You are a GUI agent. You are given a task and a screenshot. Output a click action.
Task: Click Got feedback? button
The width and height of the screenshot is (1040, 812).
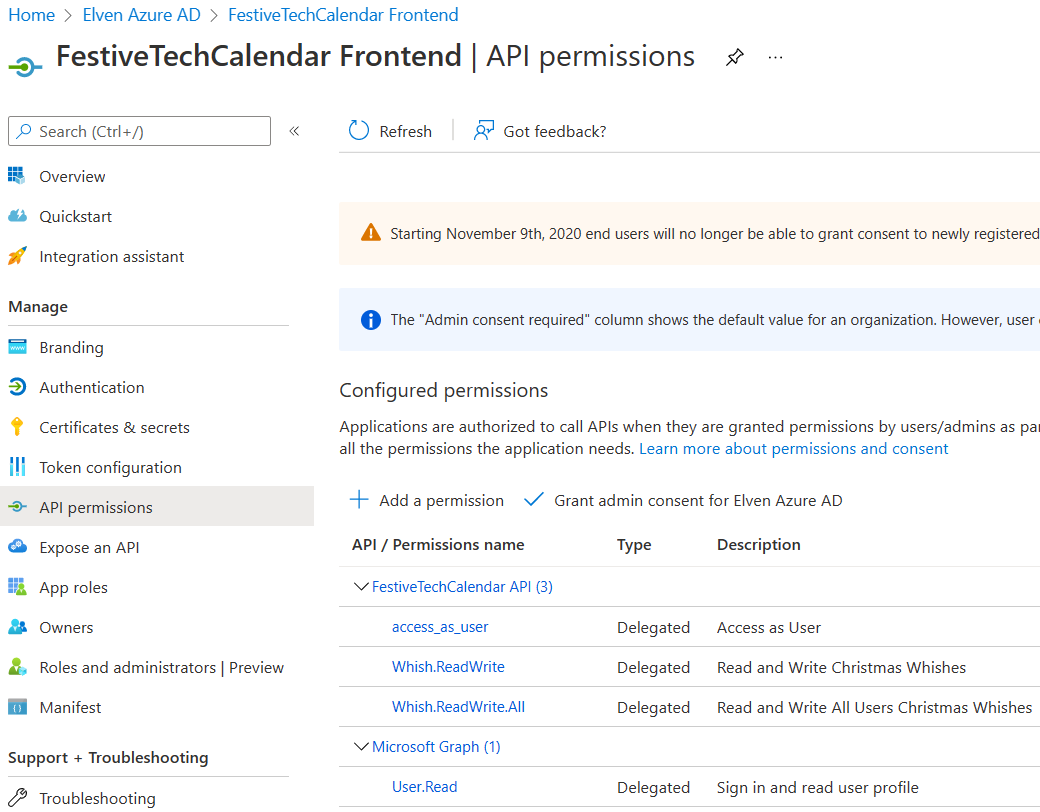[540, 131]
